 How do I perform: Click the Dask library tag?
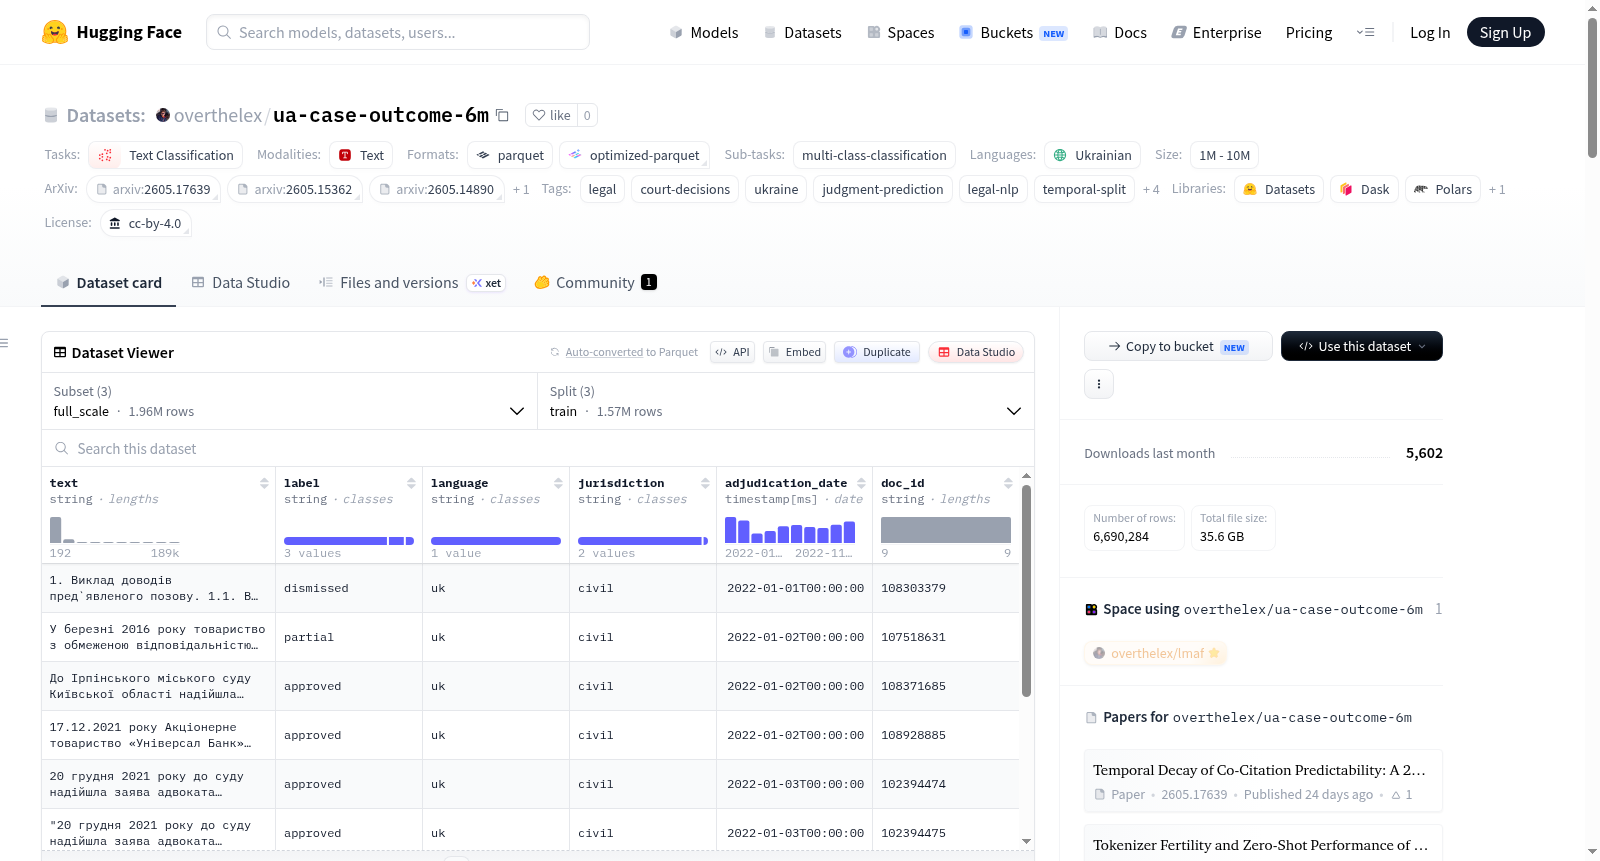[x=1364, y=189]
